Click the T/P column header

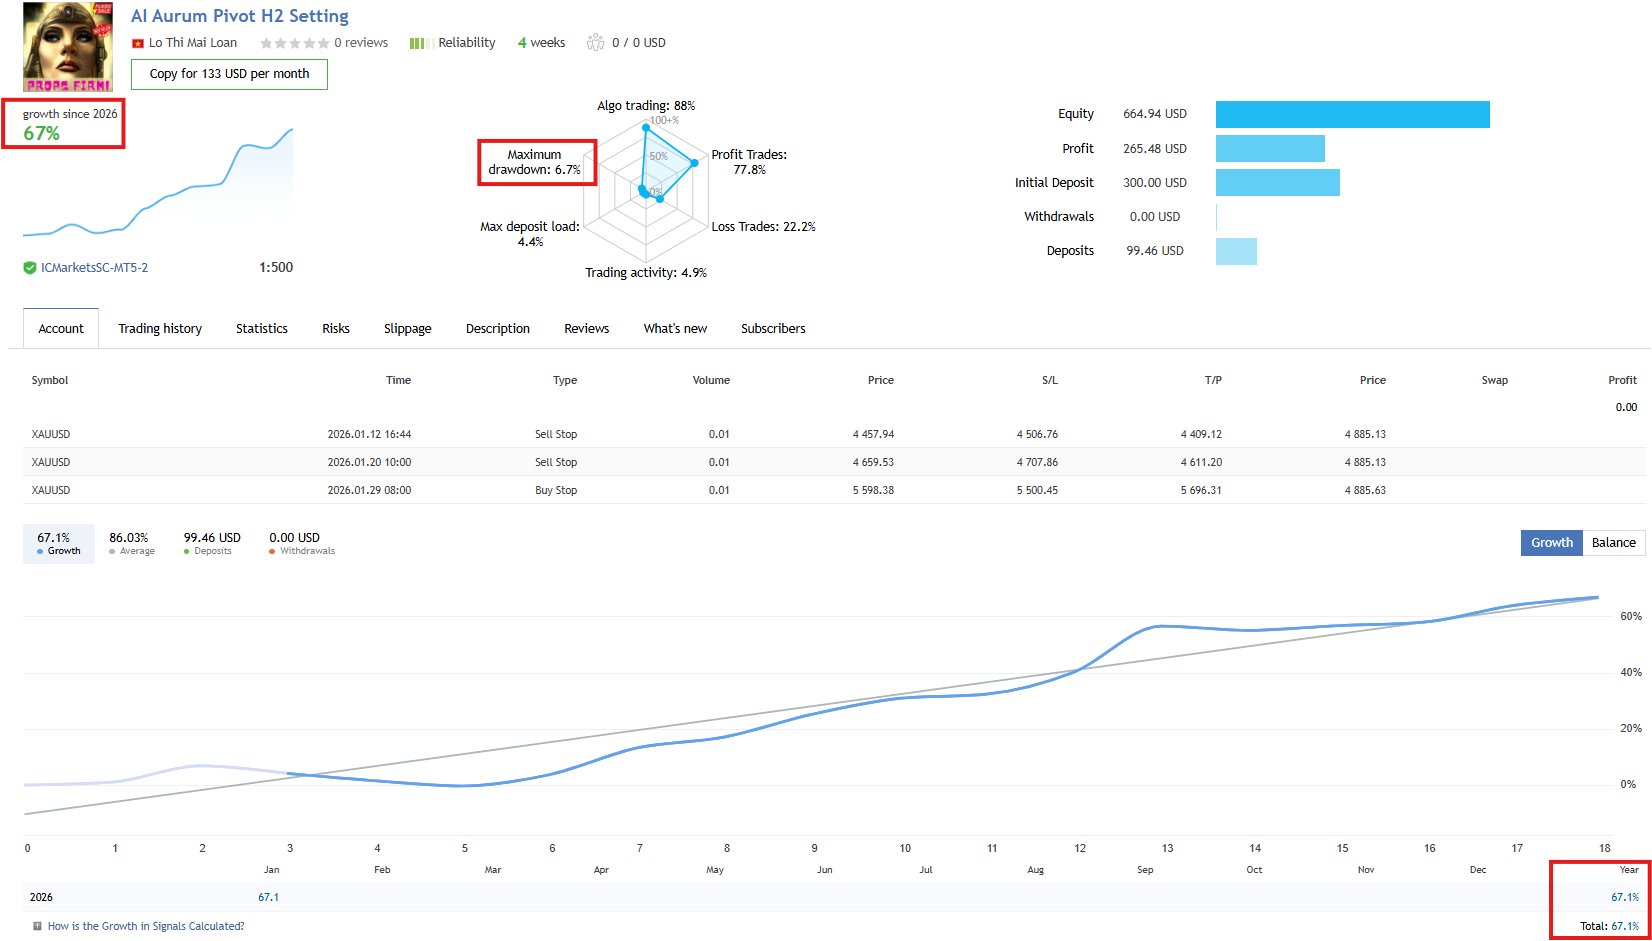tap(1213, 381)
